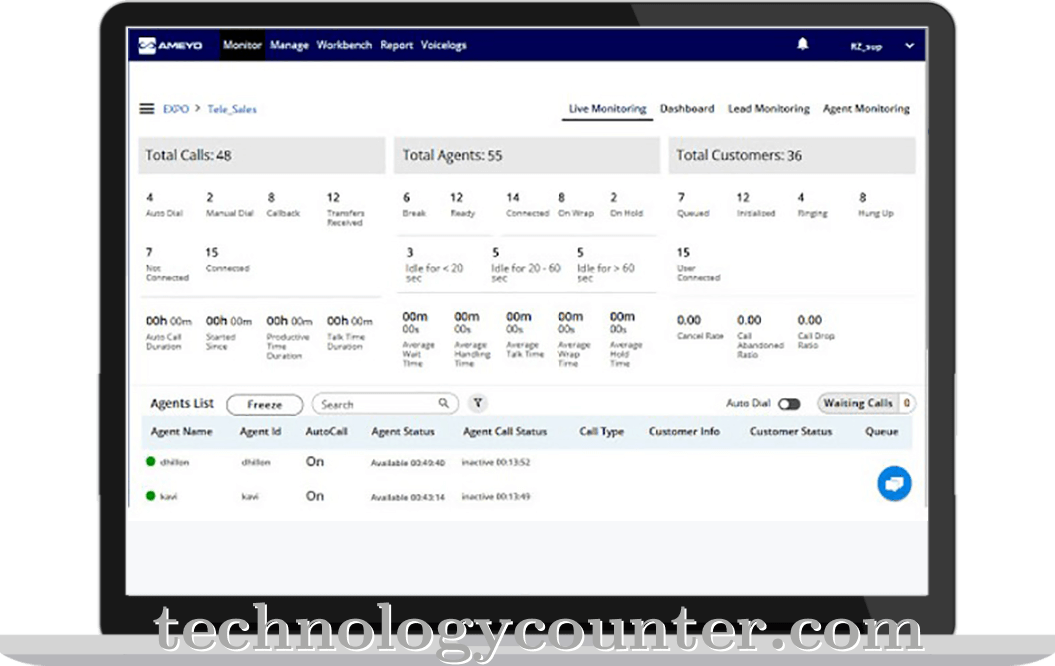Viewport: 1055px width, 666px height.
Task: Click the Customer Info column header
Action: tap(684, 431)
